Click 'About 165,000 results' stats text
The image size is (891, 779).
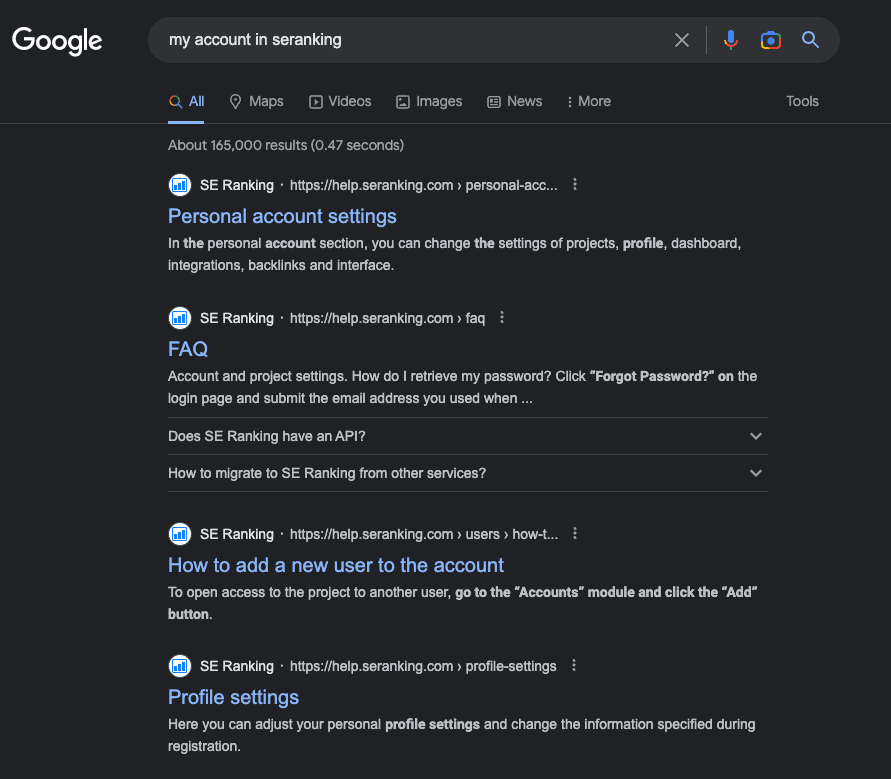286,145
